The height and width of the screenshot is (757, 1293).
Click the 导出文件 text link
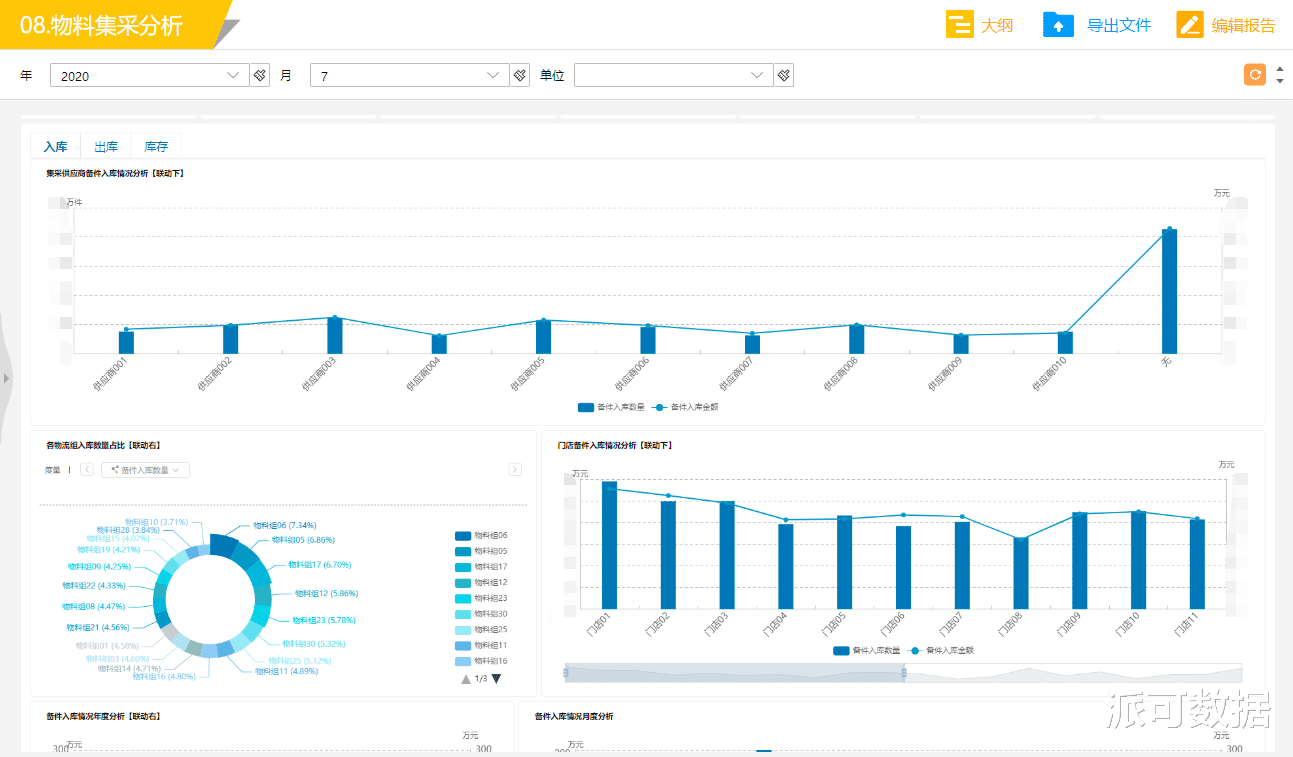click(1119, 25)
